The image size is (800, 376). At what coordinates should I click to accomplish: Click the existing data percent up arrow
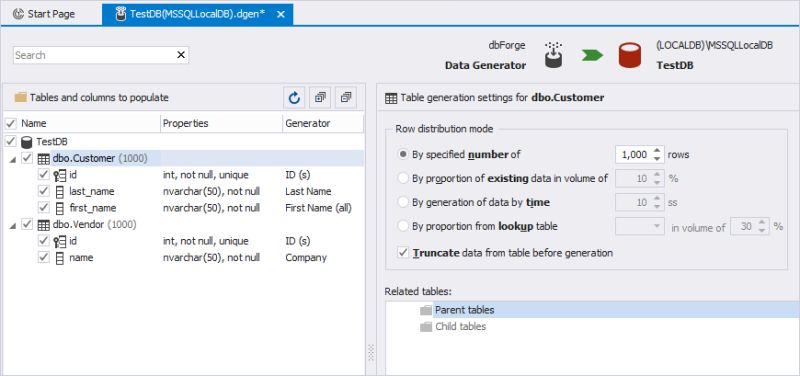pos(657,174)
